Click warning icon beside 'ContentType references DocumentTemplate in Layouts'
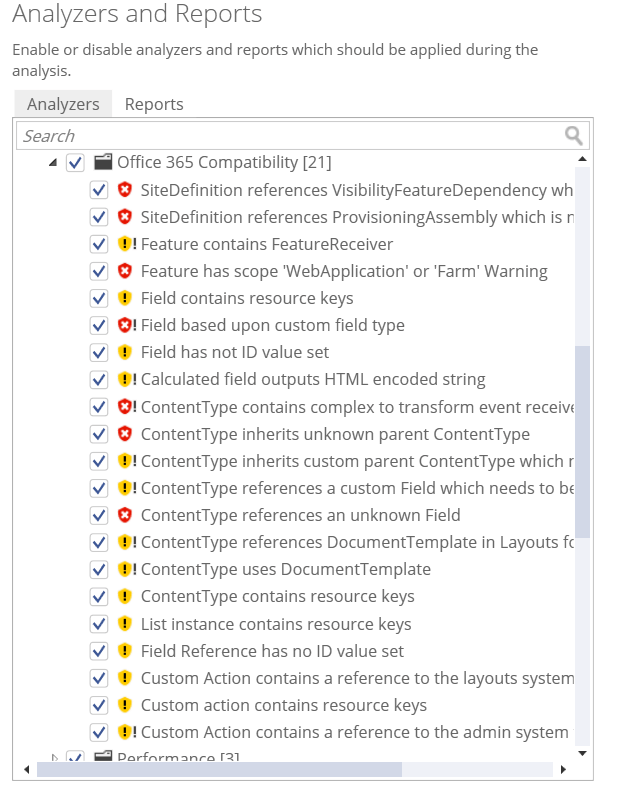Screen dimensions: 623x790 click(126, 542)
